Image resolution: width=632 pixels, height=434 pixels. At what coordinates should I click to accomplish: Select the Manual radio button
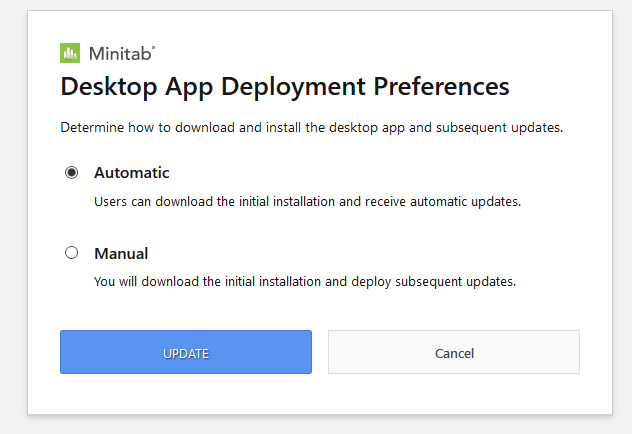point(71,253)
